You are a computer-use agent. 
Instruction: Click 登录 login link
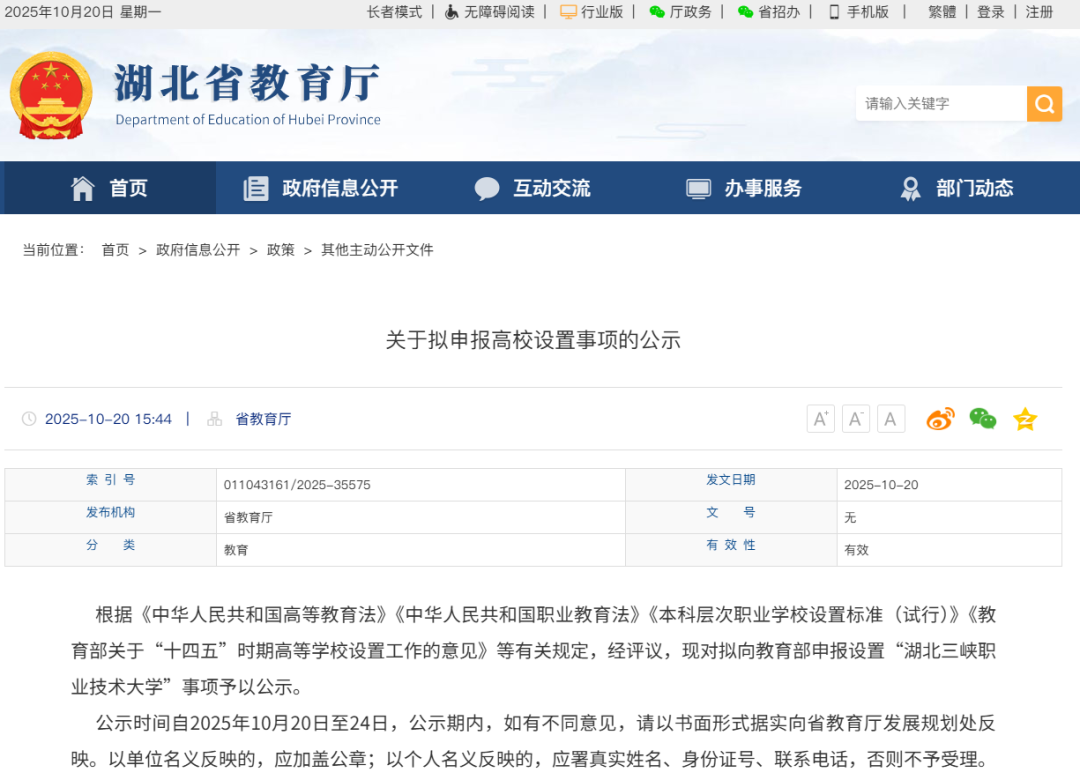[990, 12]
